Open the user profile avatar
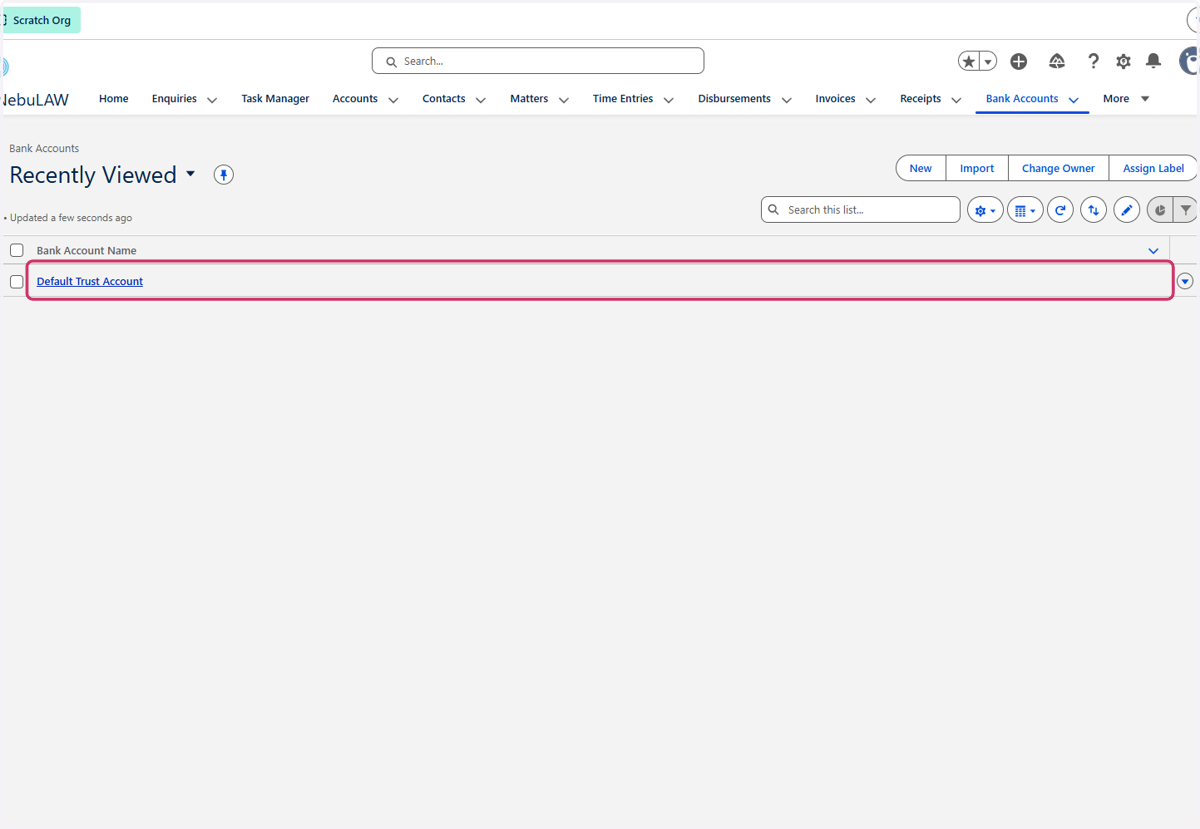The height and width of the screenshot is (829, 1200). point(1189,61)
